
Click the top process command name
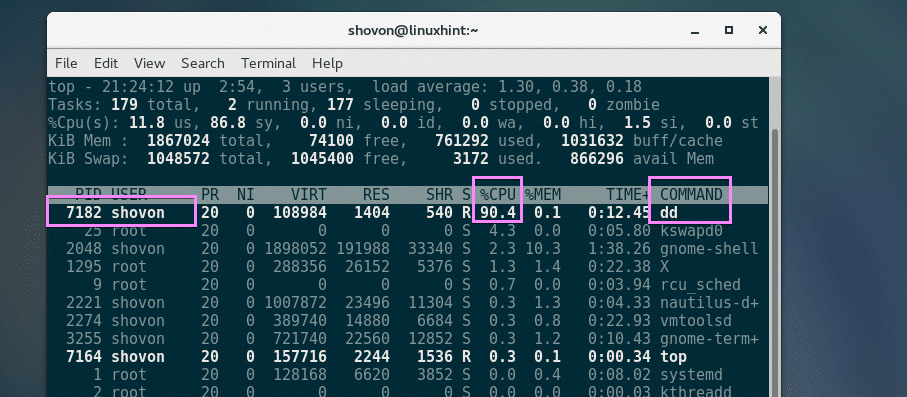(674, 356)
